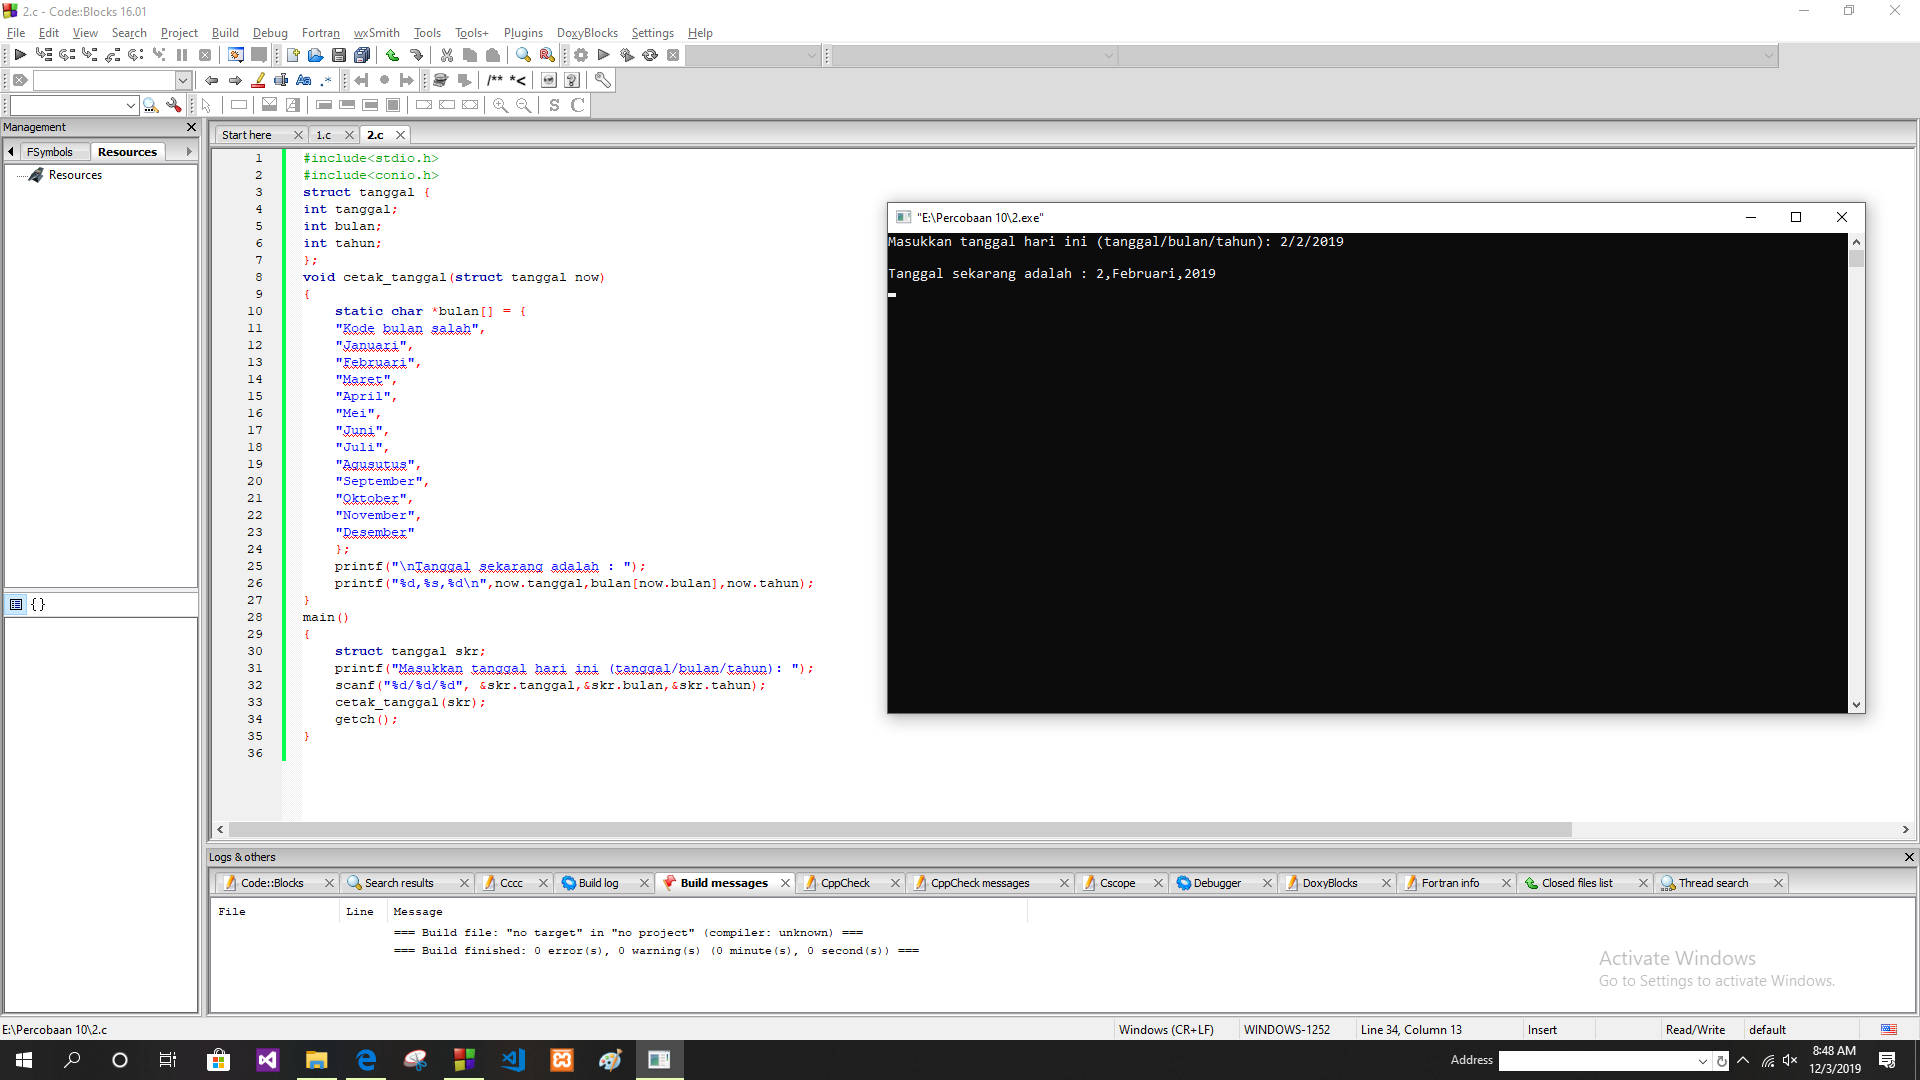This screenshot has width=1920, height=1080.
Task: Switch to the 1.c editor tab
Action: click(324, 135)
